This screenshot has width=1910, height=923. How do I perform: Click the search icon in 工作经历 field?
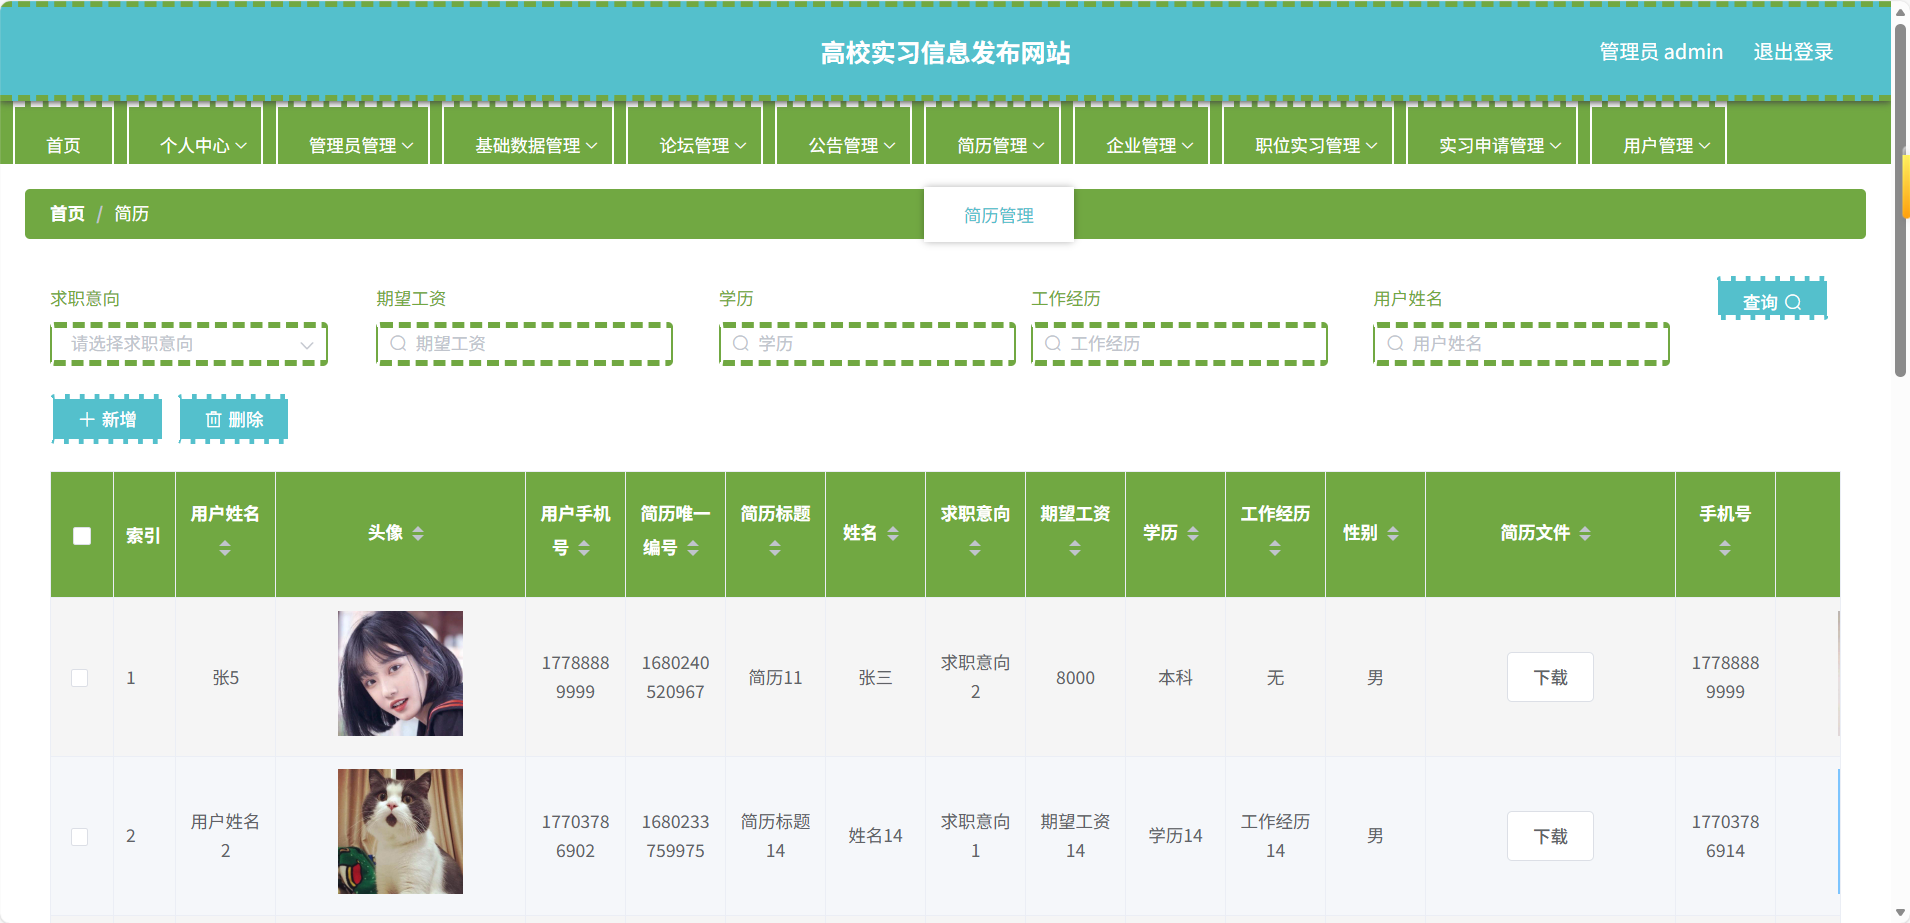[1053, 343]
